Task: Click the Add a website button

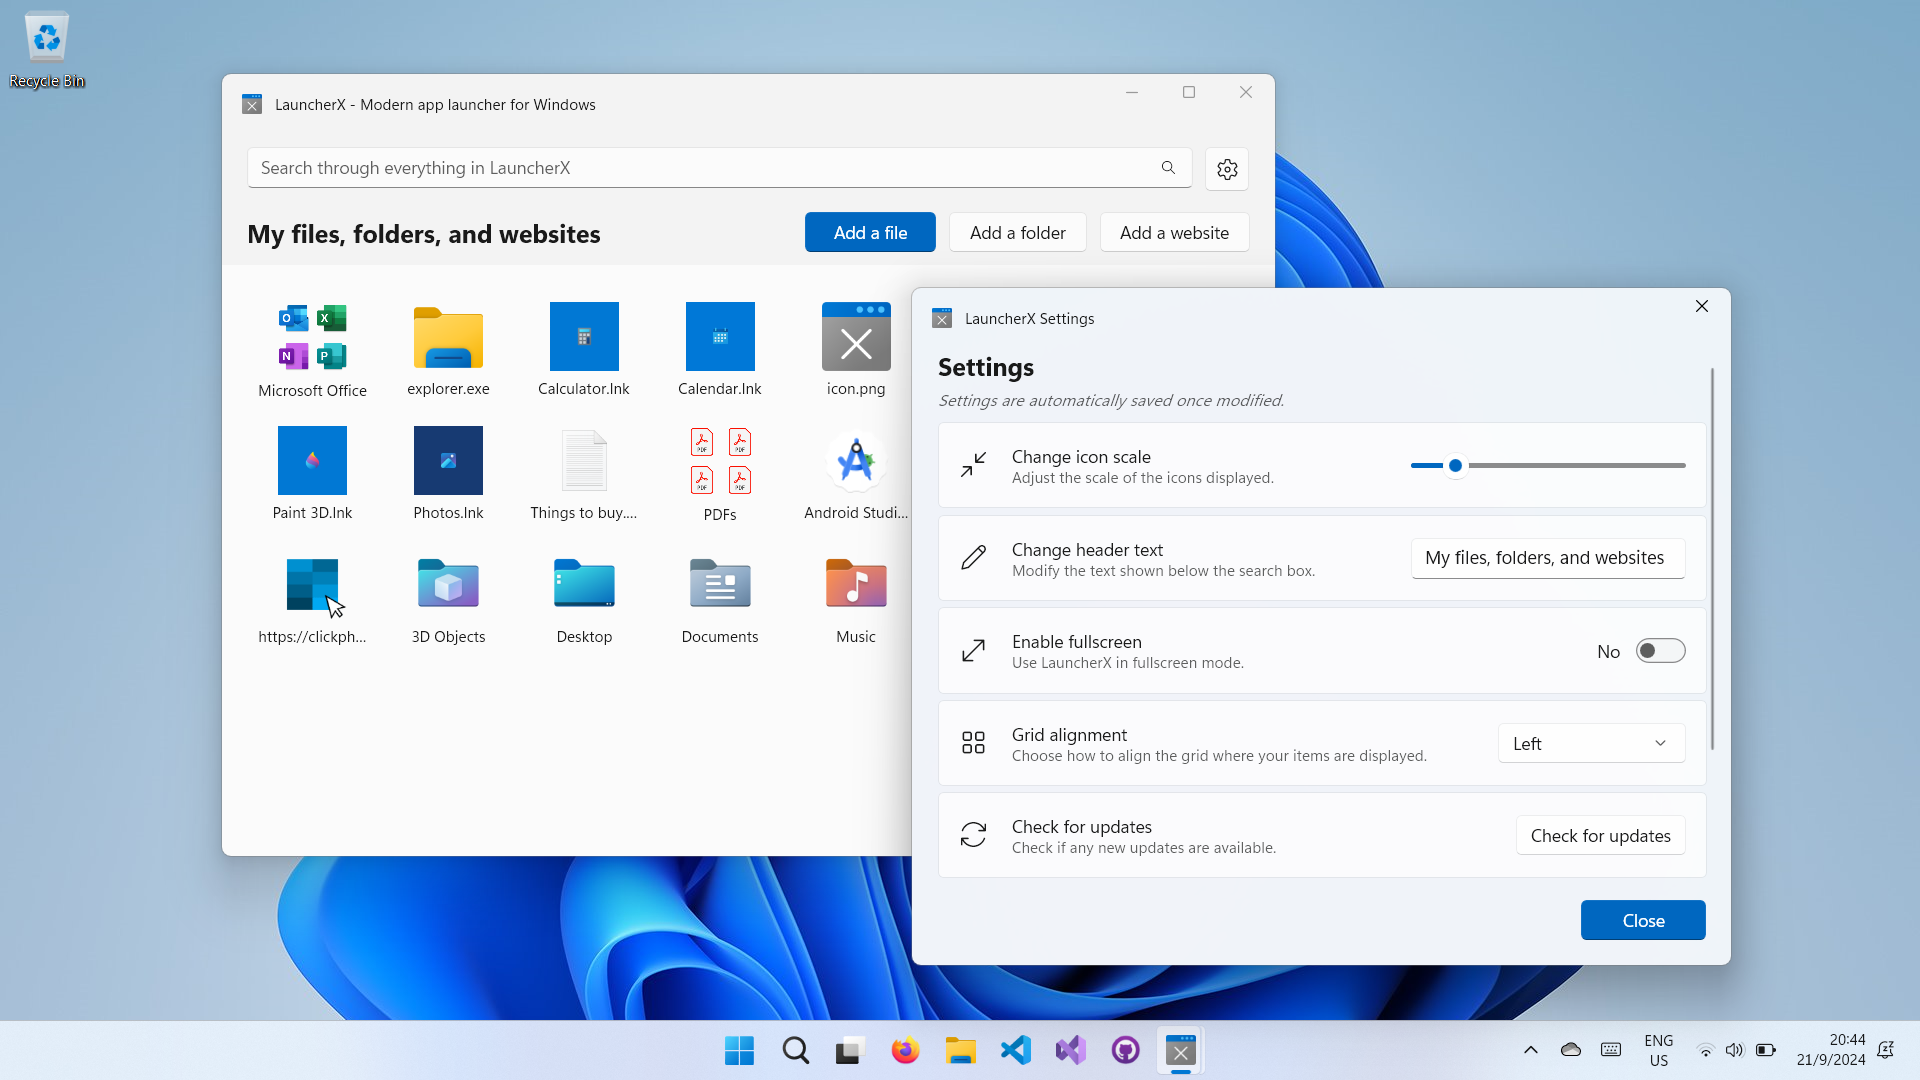Action: point(1174,232)
